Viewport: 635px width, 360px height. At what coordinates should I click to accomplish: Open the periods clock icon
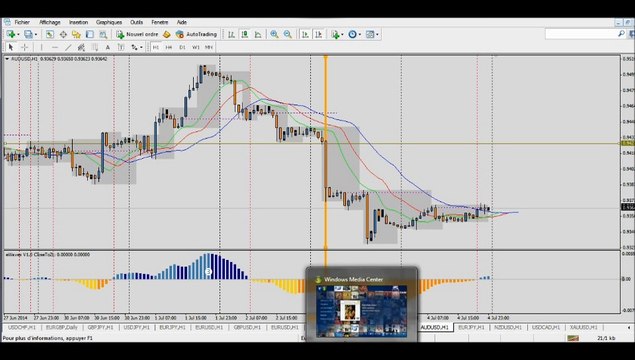point(352,34)
